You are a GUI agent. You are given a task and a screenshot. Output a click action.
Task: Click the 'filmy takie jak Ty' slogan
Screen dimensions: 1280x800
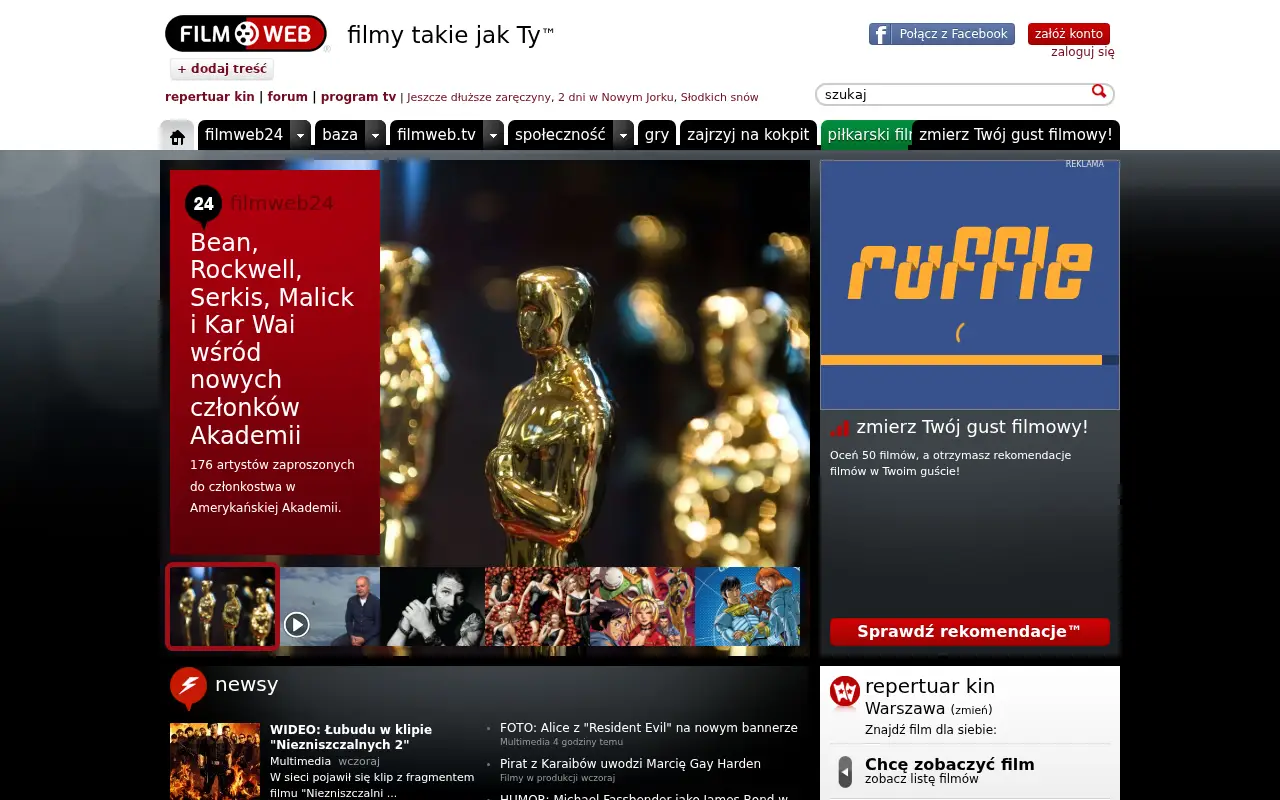point(451,35)
